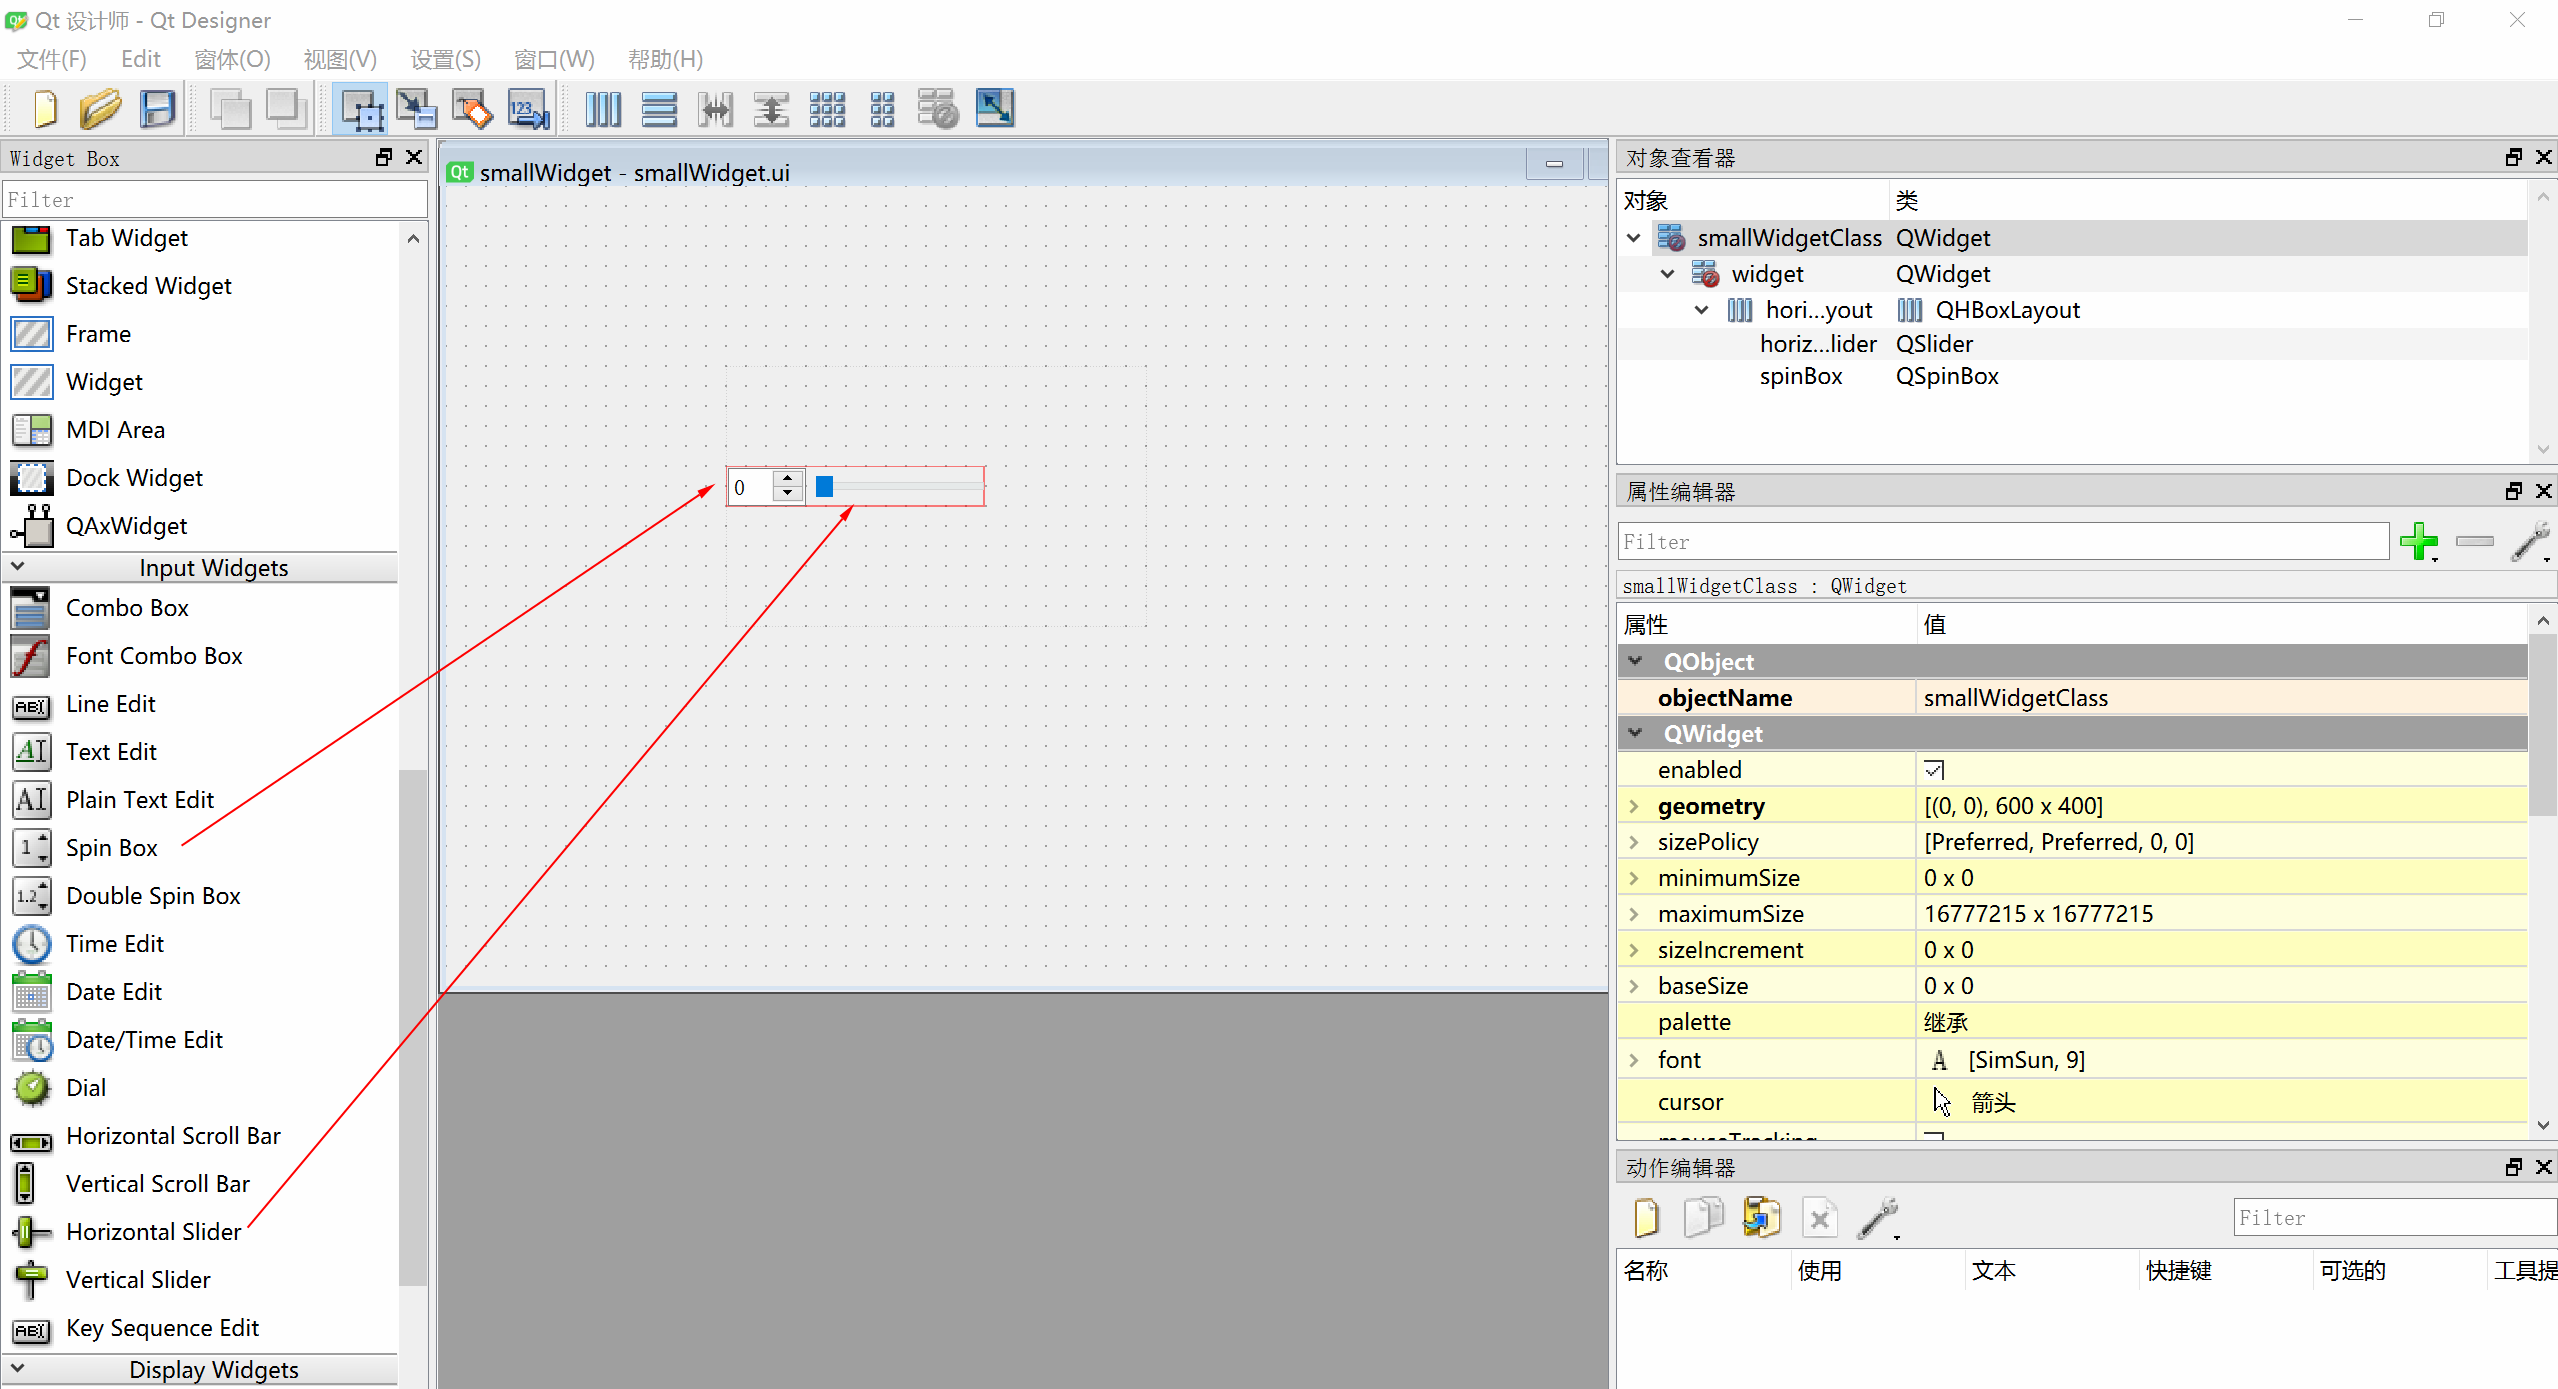This screenshot has width=2558, height=1389.
Task: Toggle the enabled property checkbox
Action: click(1934, 770)
